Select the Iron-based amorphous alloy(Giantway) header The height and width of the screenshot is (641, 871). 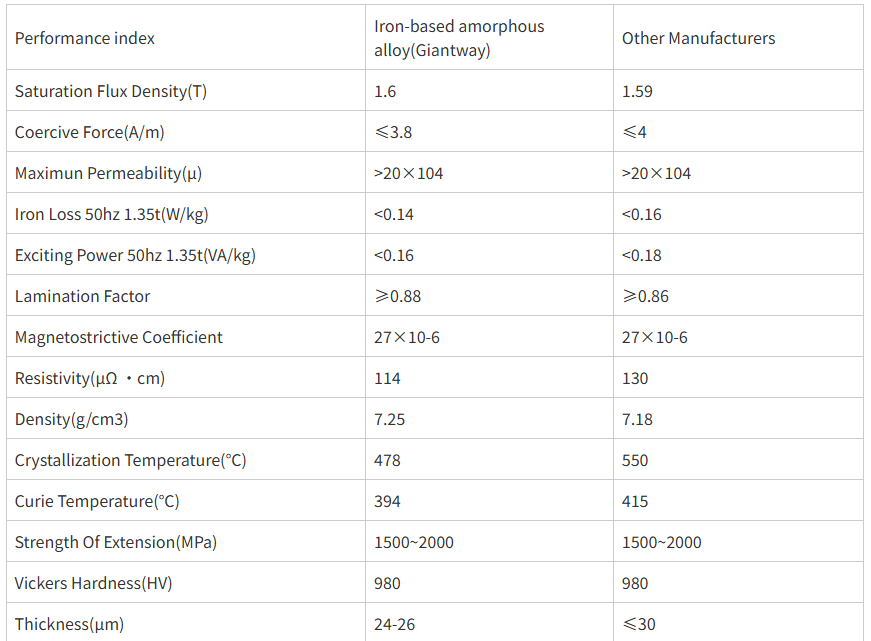point(459,38)
